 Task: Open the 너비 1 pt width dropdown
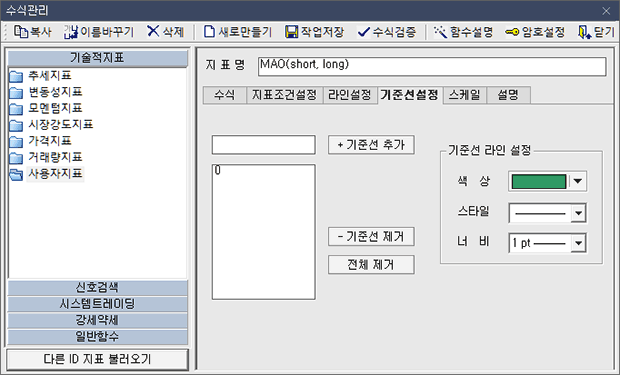(578, 243)
